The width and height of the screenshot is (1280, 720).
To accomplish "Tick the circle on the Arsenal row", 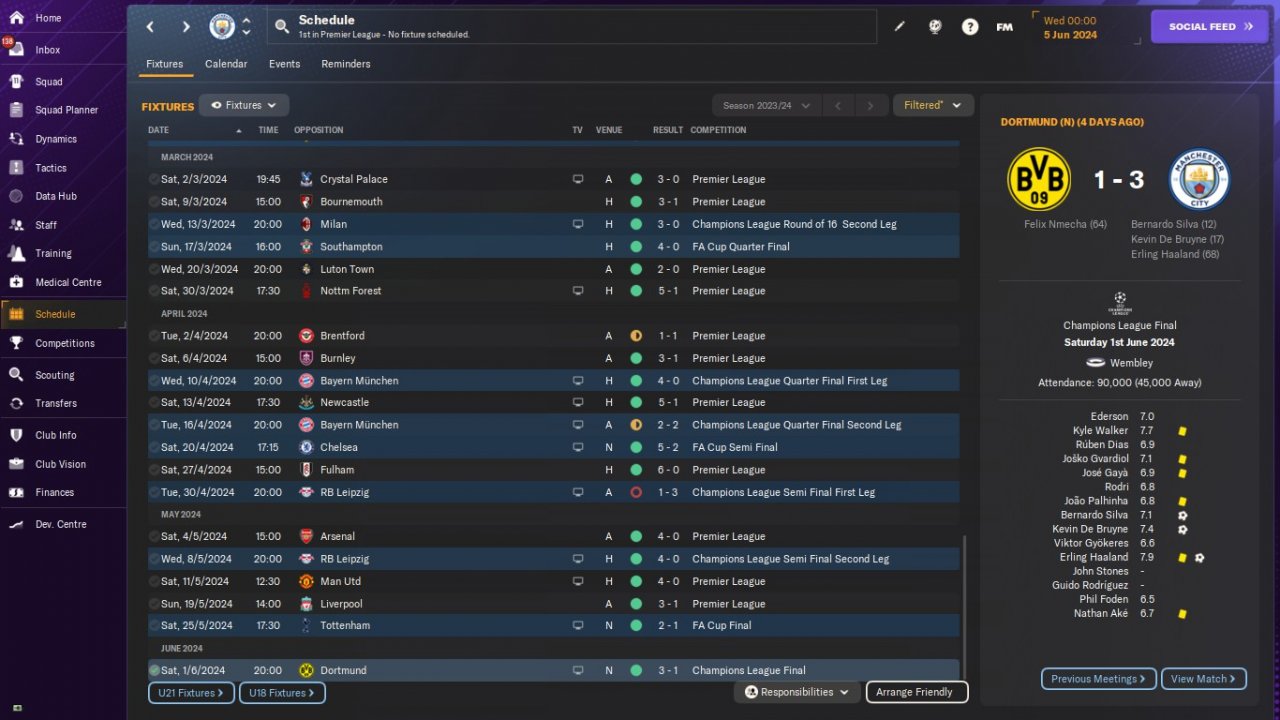I will (x=154, y=537).
